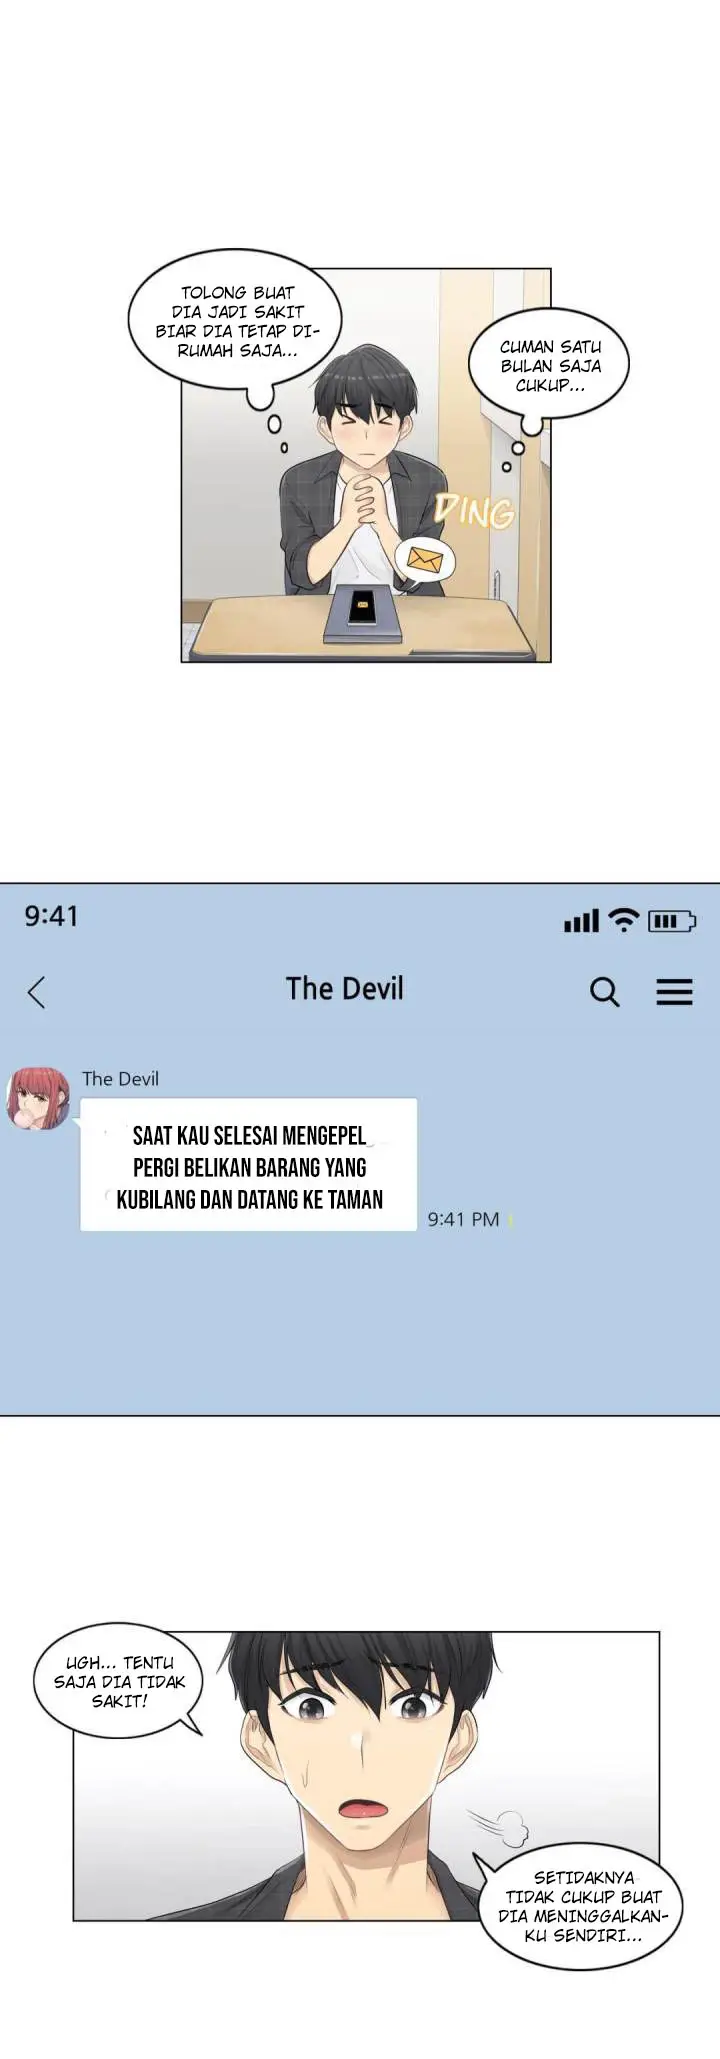Click the sigh puff icon near character

tap(498, 1827)
